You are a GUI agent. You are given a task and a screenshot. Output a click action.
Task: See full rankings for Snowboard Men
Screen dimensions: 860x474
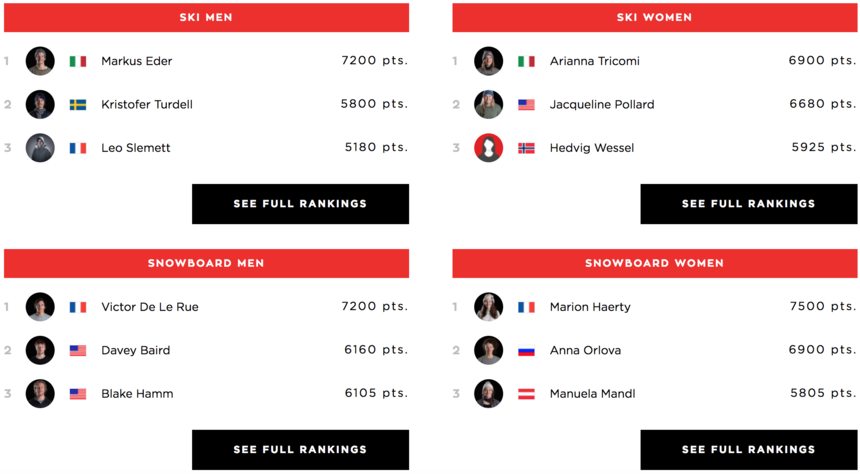301,449
